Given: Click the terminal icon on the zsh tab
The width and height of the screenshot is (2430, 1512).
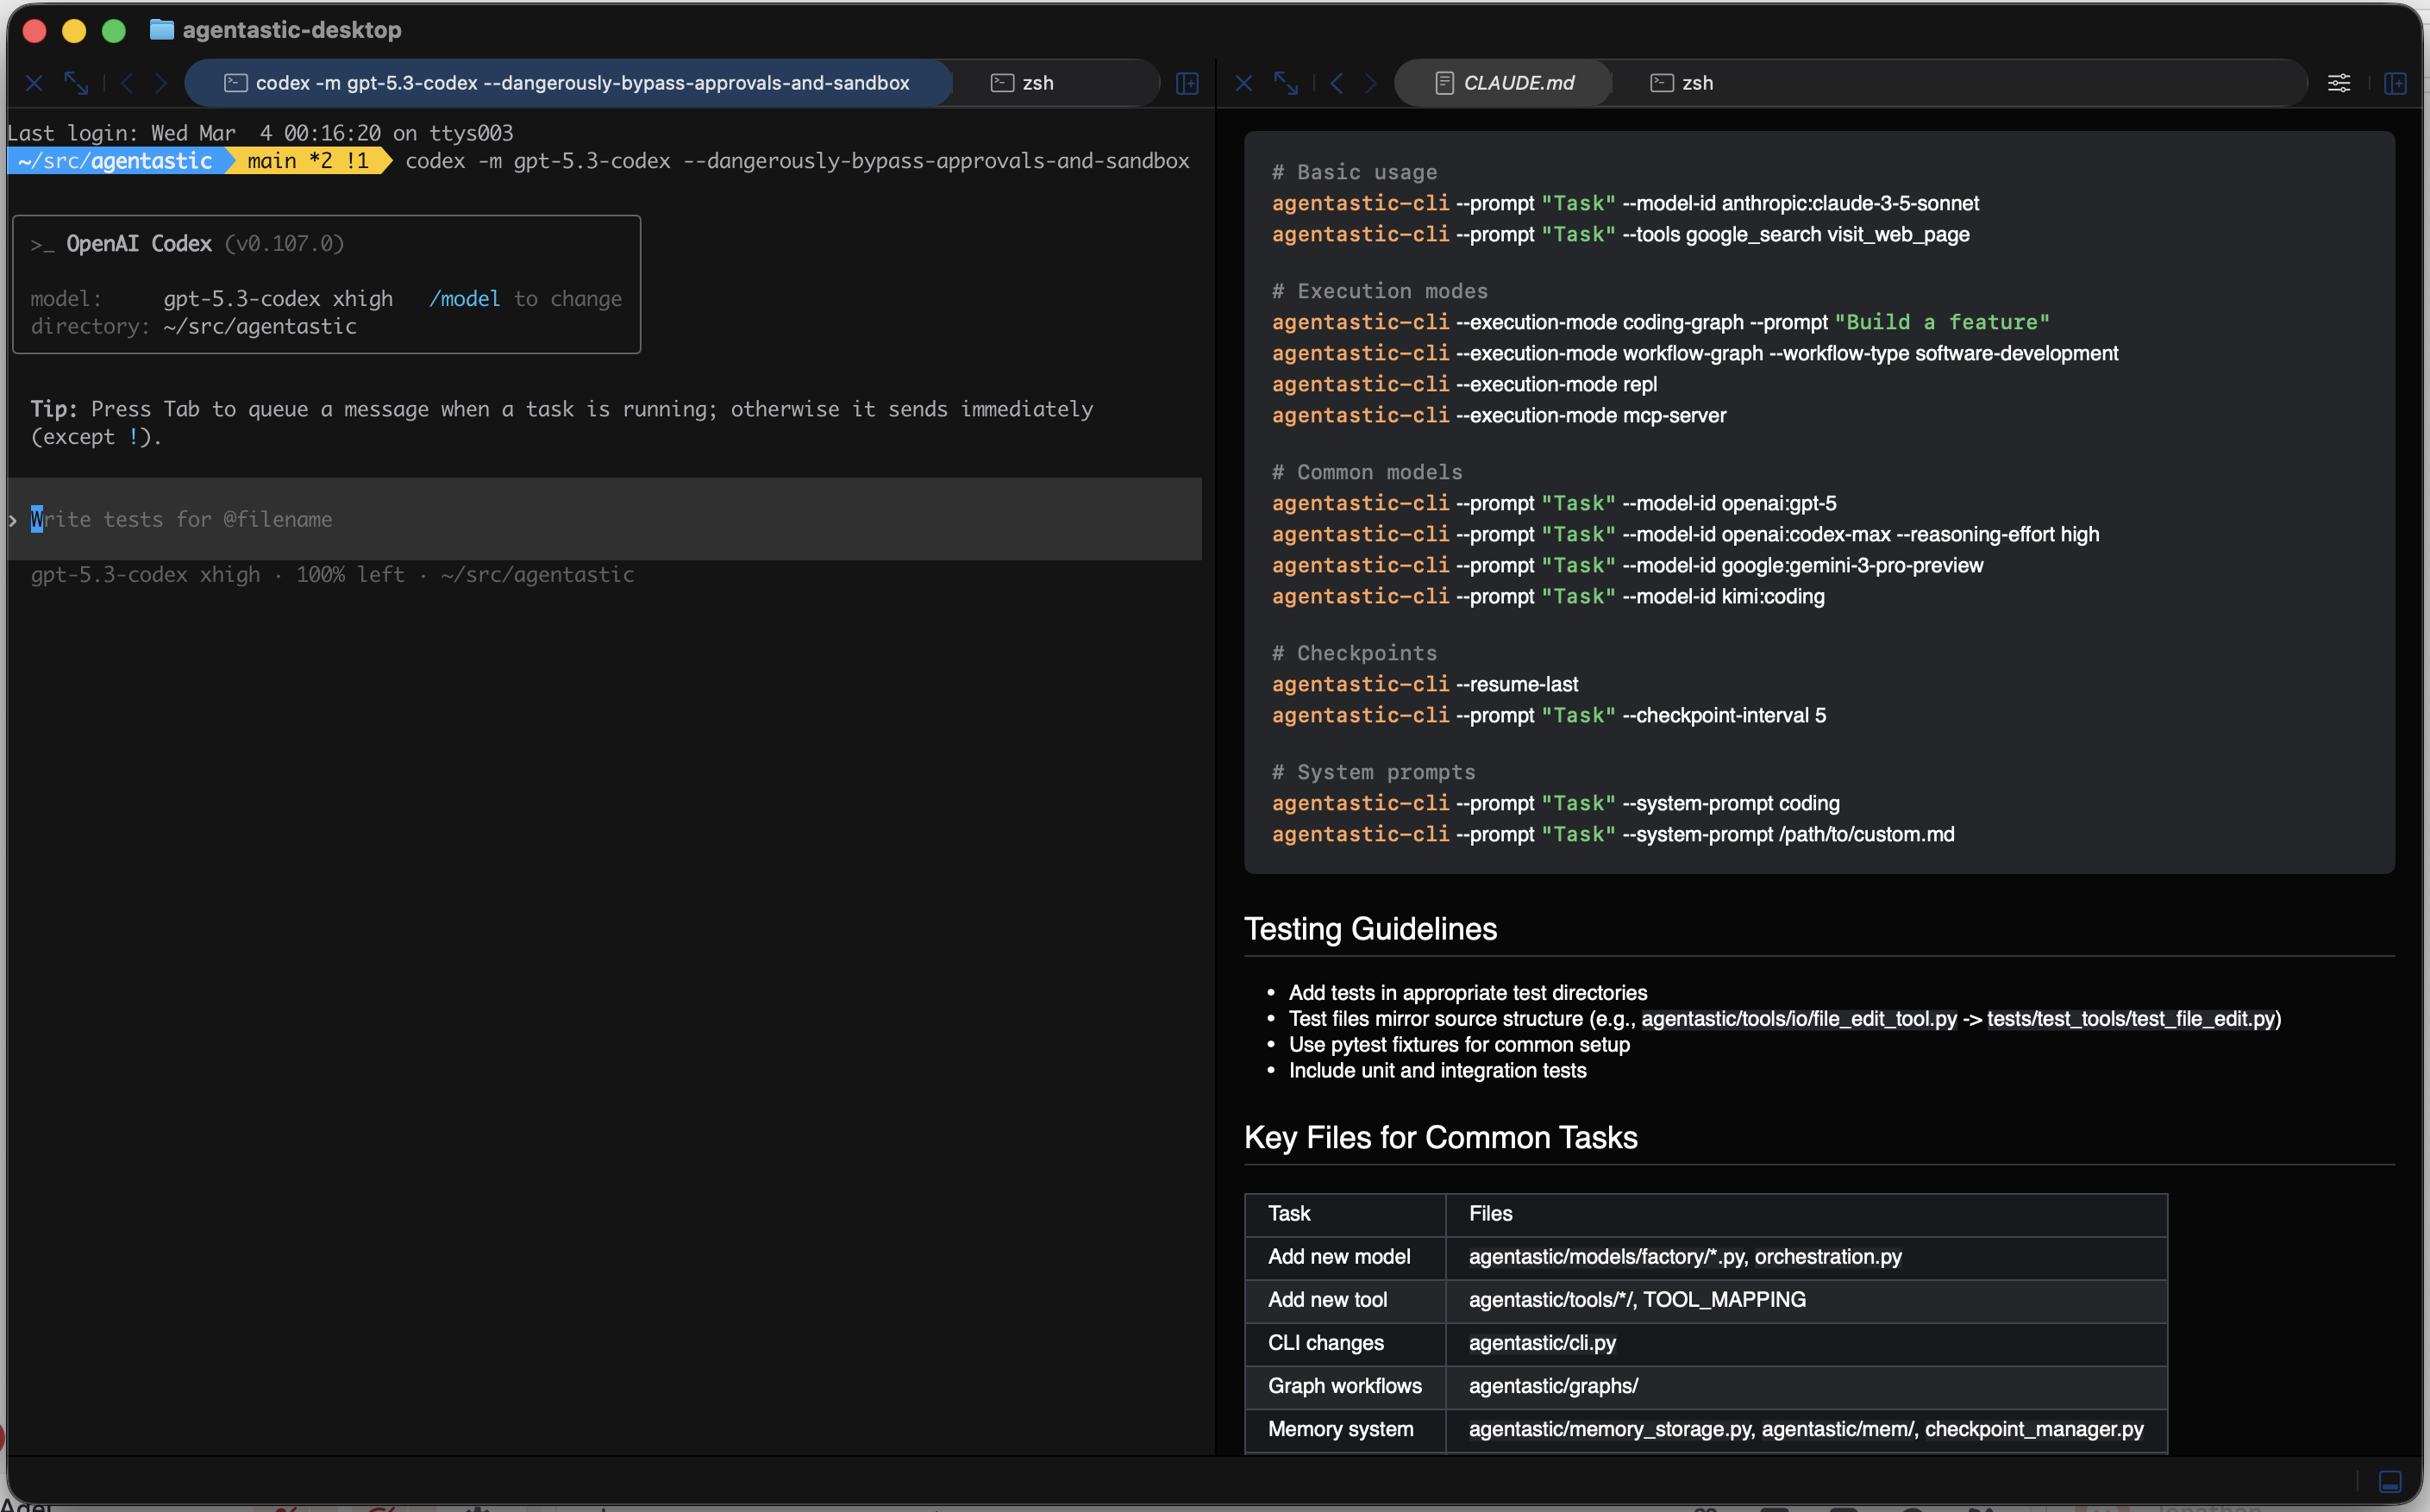Looking at the screenshot, I should pos(1002,83).
